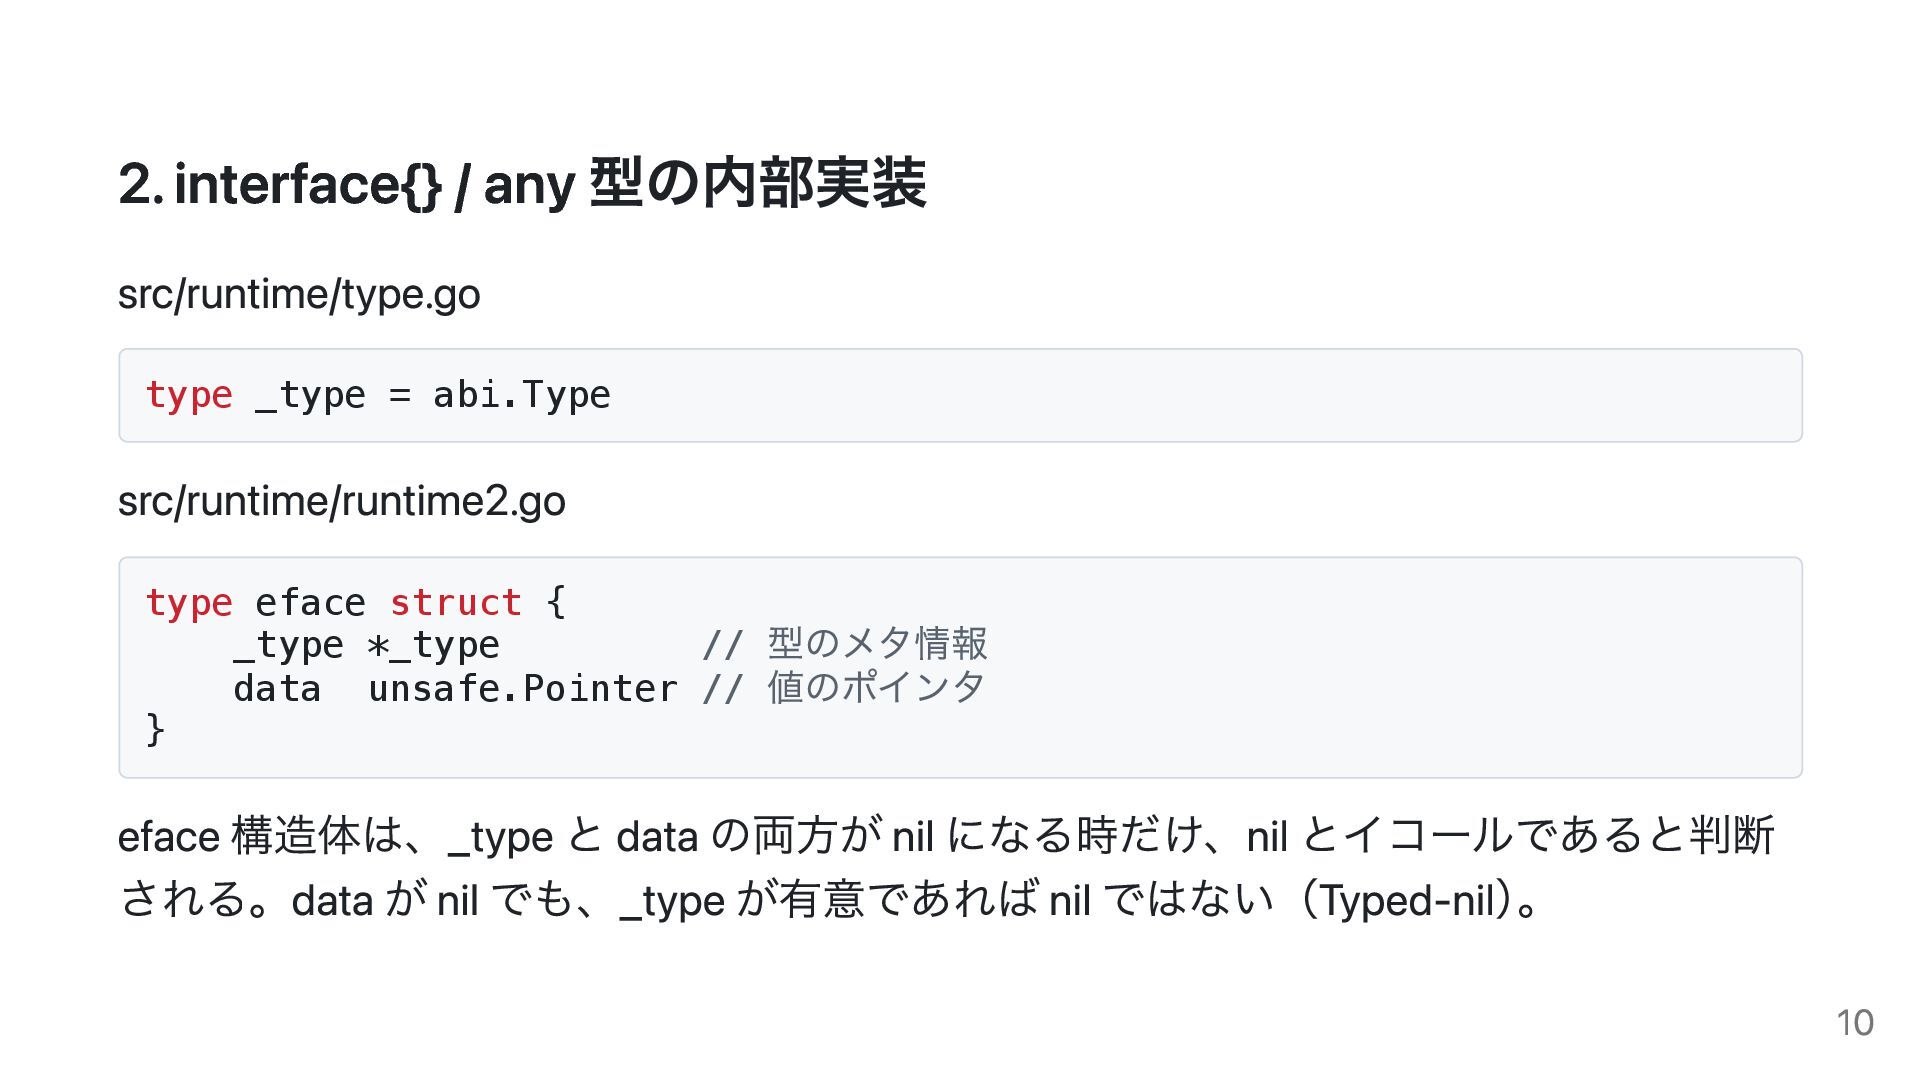Click the src/runtime/runtime2.go path text
Screen dimensions: 1920x1080
pos(342,501)
